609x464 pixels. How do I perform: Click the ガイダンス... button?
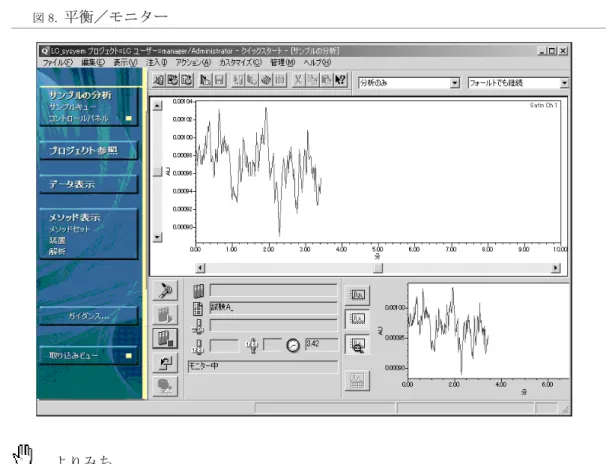pos(89,316)
